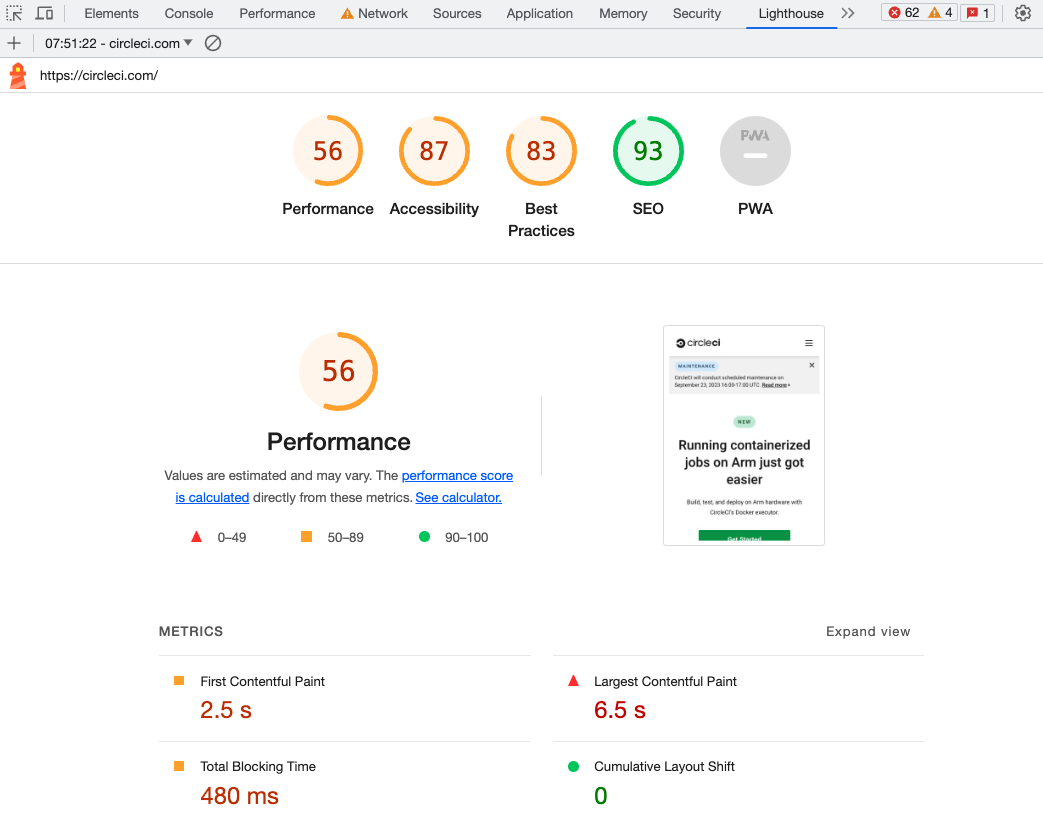Clear all Lighthouse reports
This screenshot has width=1043, height=823.
pos(210,43)
